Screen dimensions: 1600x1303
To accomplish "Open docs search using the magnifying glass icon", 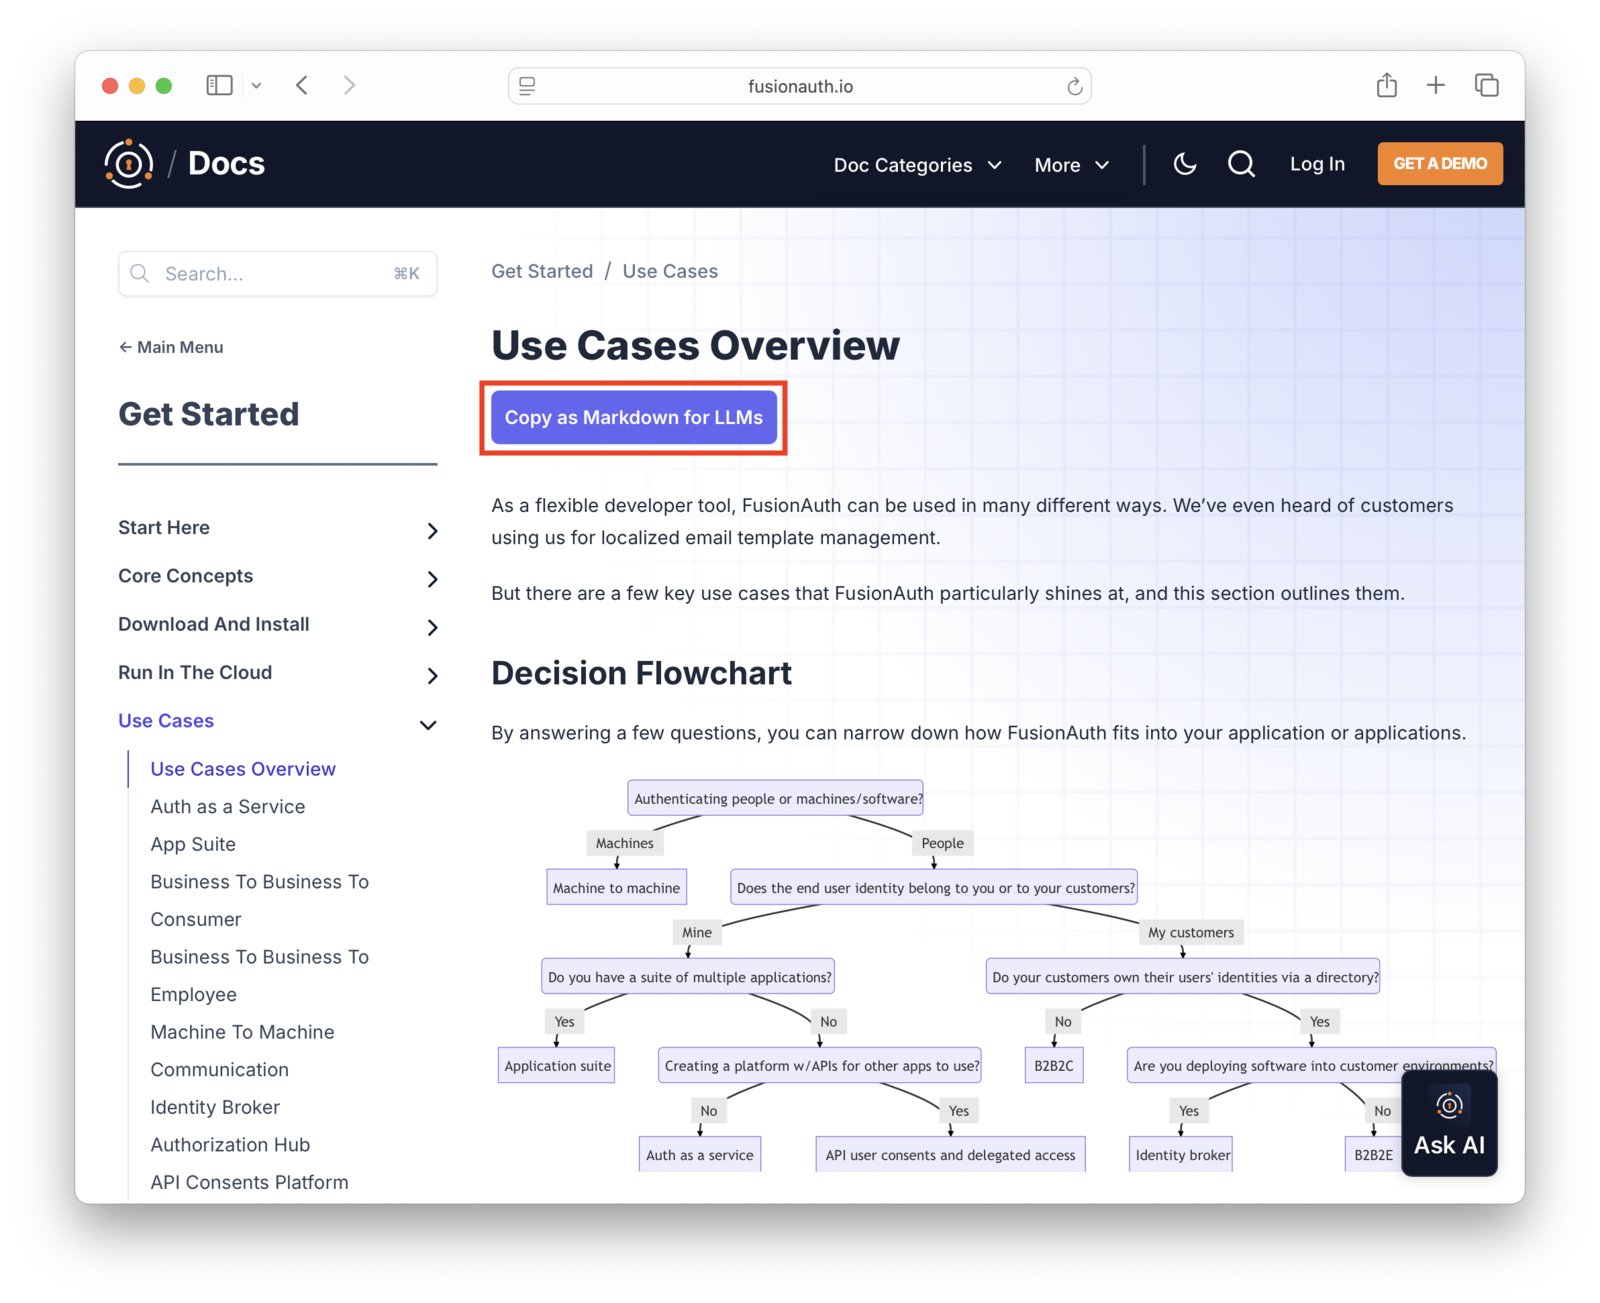I will pos(1241,163).
